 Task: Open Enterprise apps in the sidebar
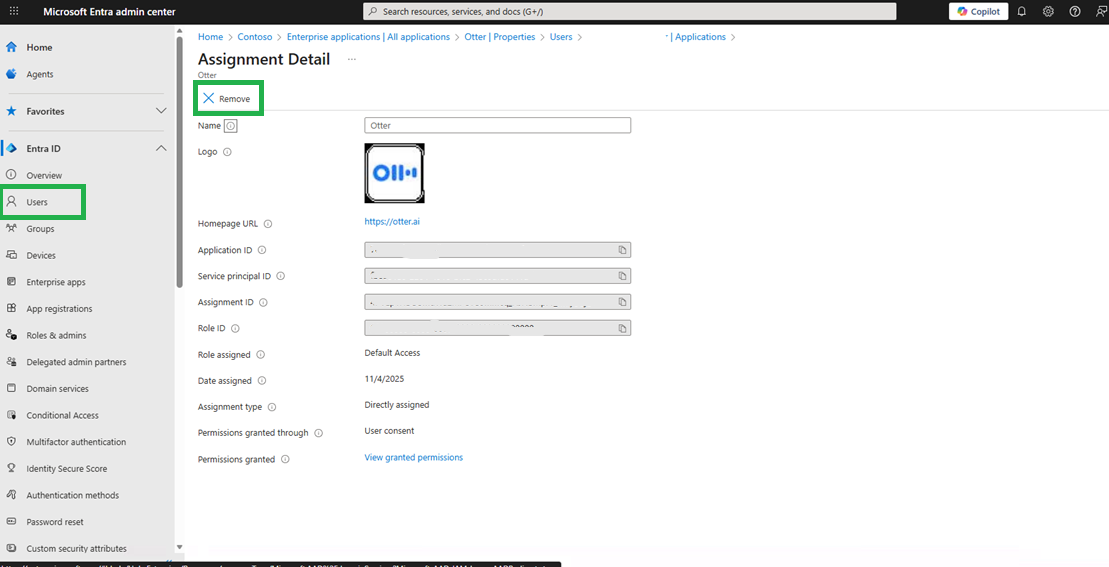pyautogui.click(x=56, y=282)
